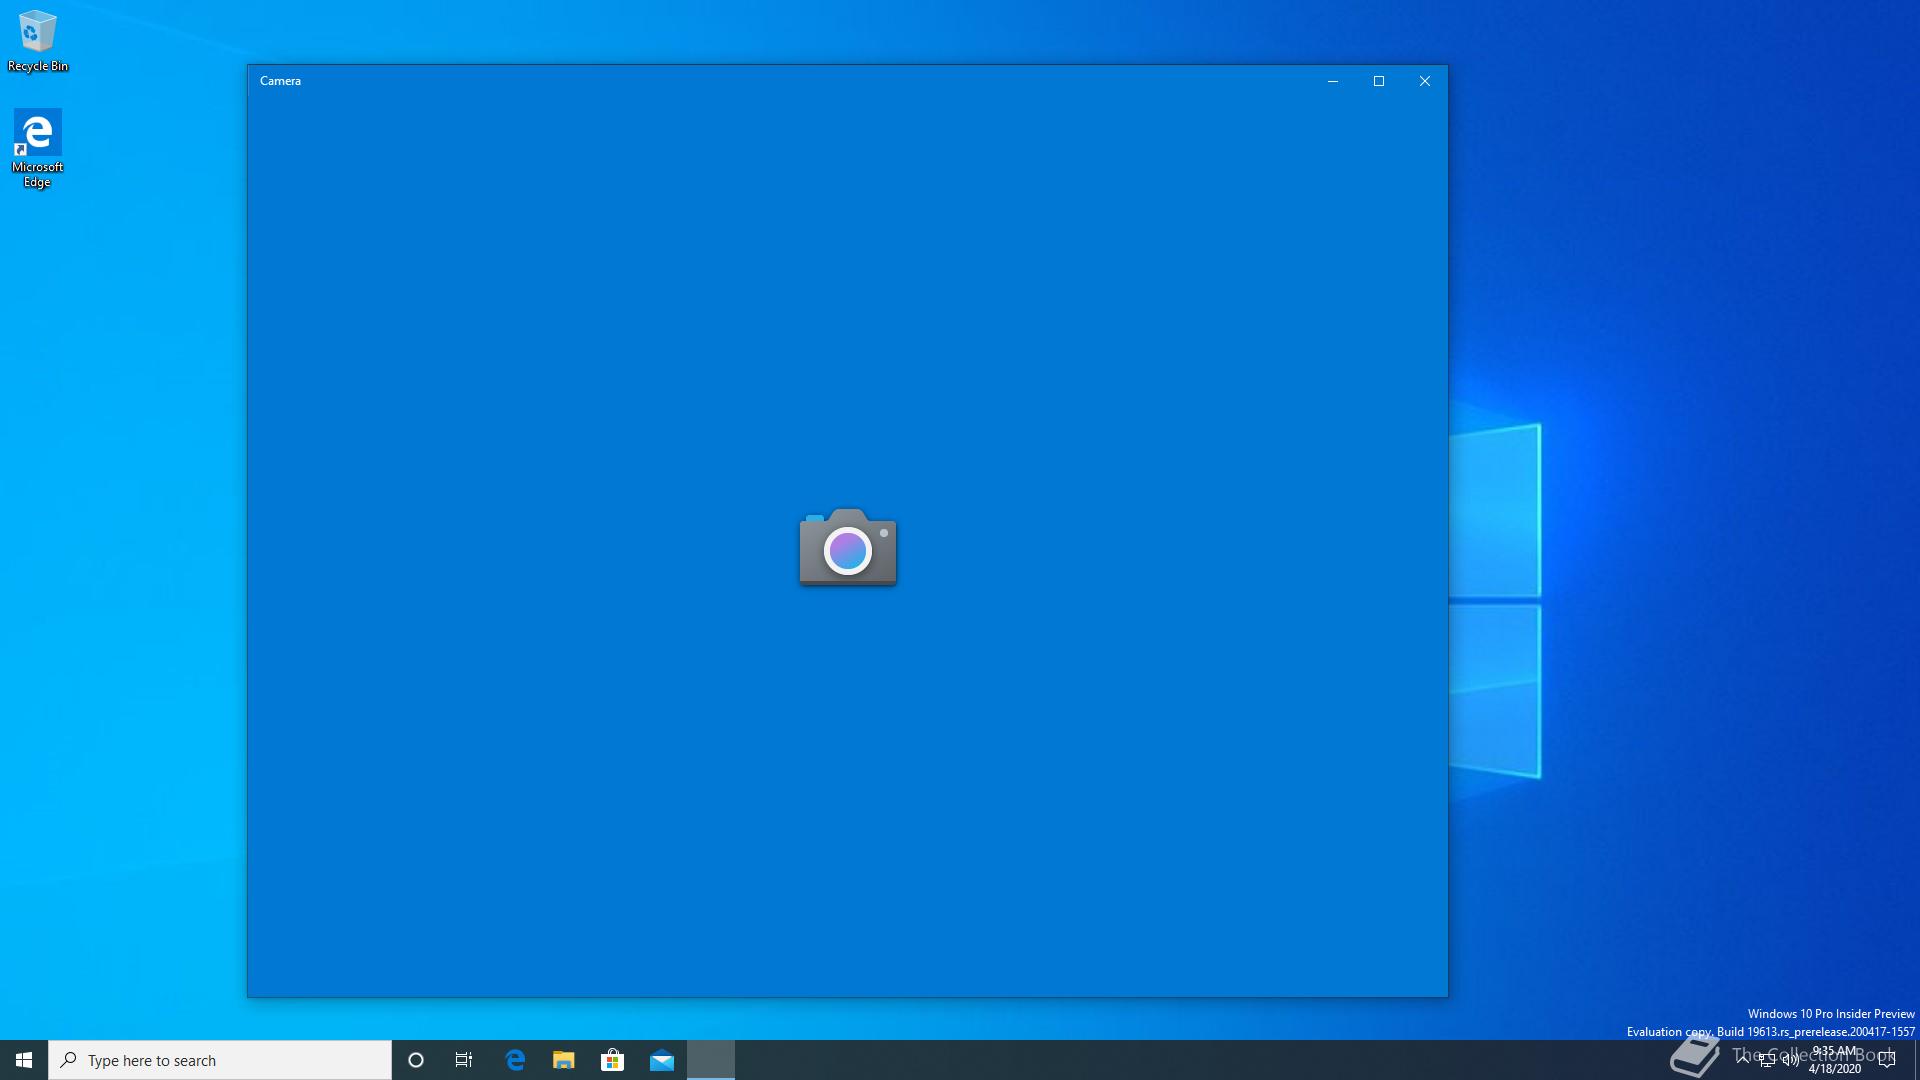Close the Camera window
The height and width of the screenshot is (1080, 1920).
pyautogui.click(x=1425, y=81)
